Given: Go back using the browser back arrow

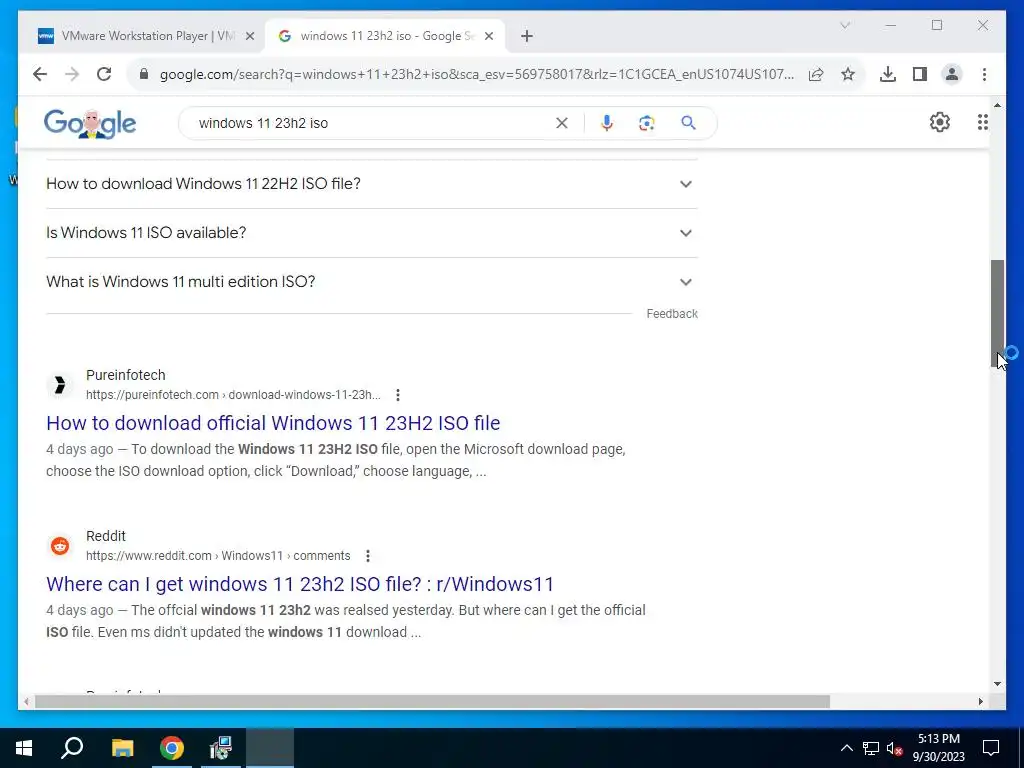Looking at the screenshot, I should (40, 74).
